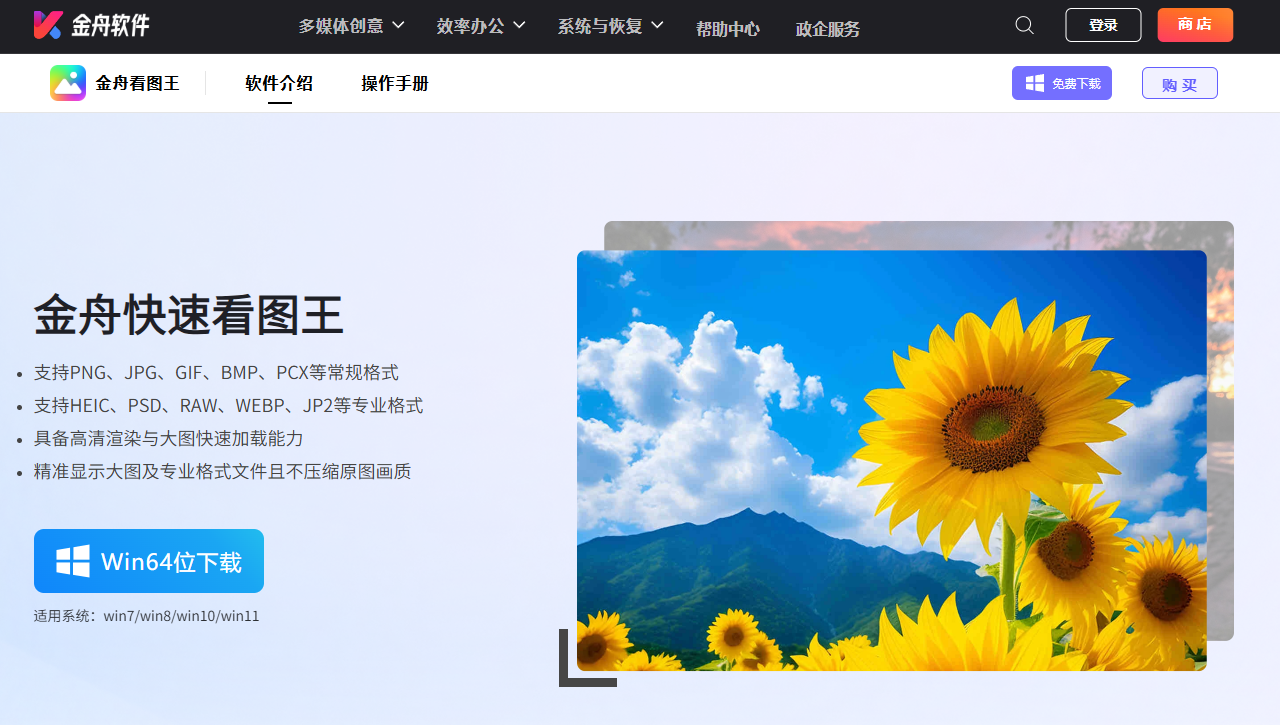Open the 政企服务 navigation item
Viewport: 1280px width, 725px height.
pos(828,29)
